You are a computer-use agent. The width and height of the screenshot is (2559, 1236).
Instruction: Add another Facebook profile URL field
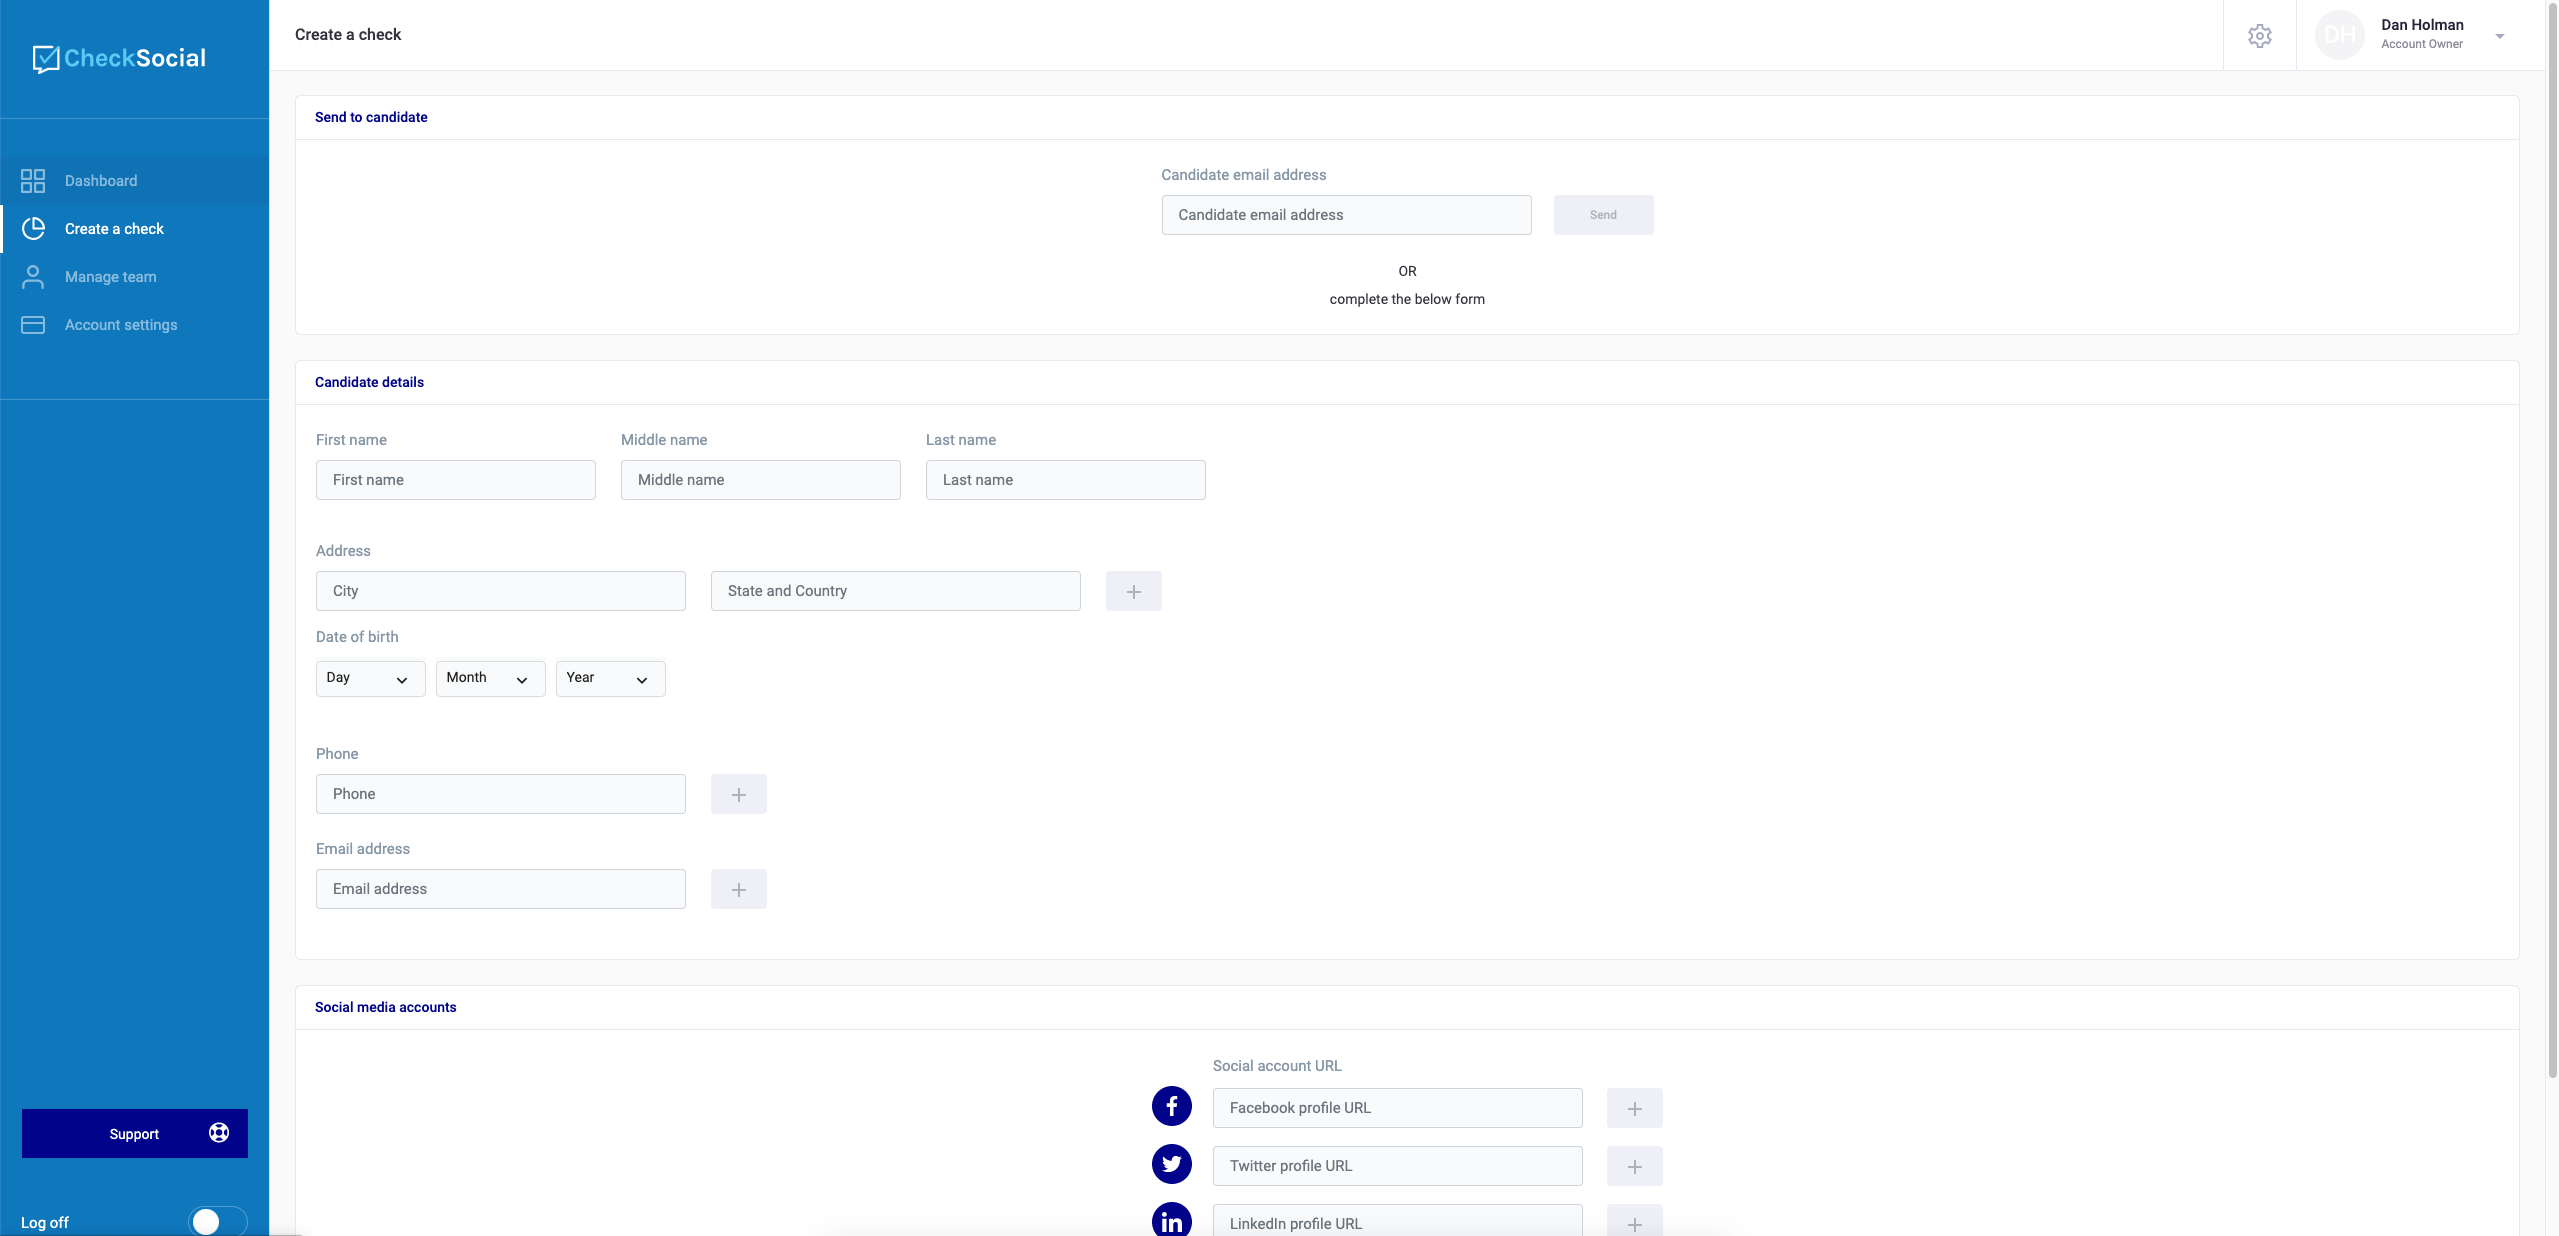click(1634, 1108)
